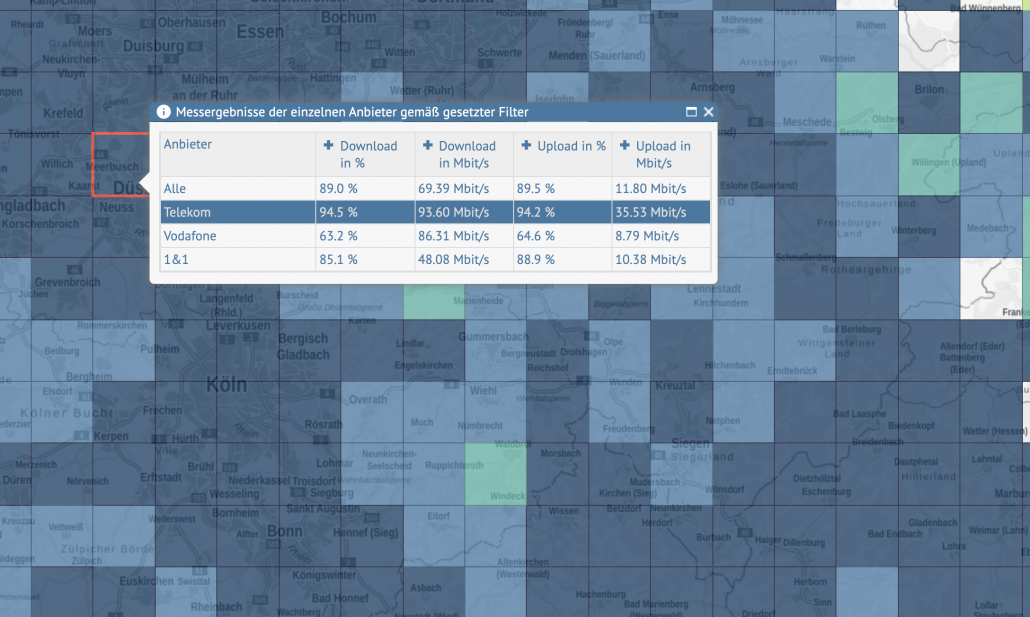1030x617 pixels.
Task: Click the green tile at Willingen (Upland)
Action: [929, 164]
